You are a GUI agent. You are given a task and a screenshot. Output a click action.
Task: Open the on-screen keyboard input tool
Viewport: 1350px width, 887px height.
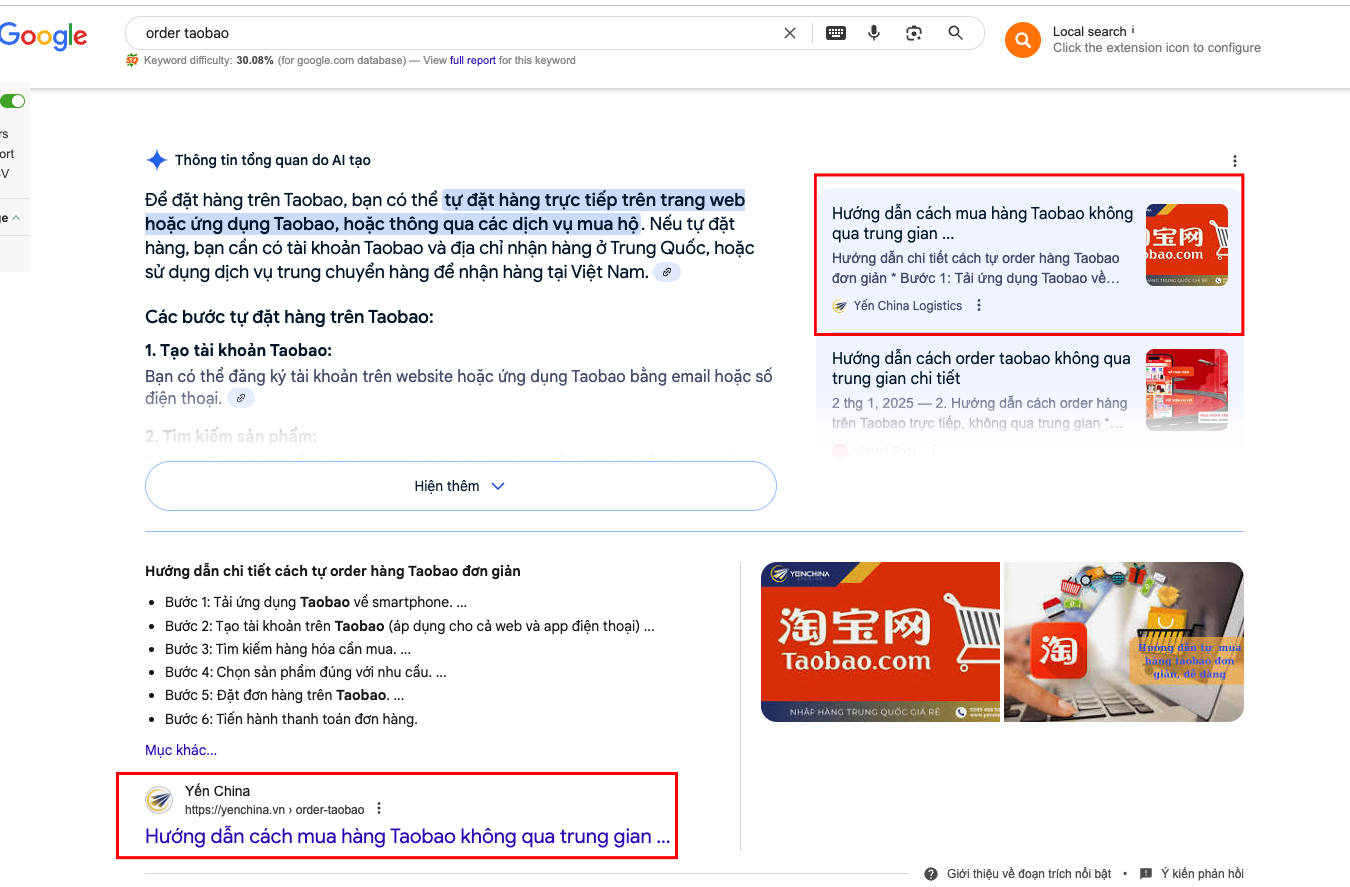pyautogui.click(x=836, y=33)
